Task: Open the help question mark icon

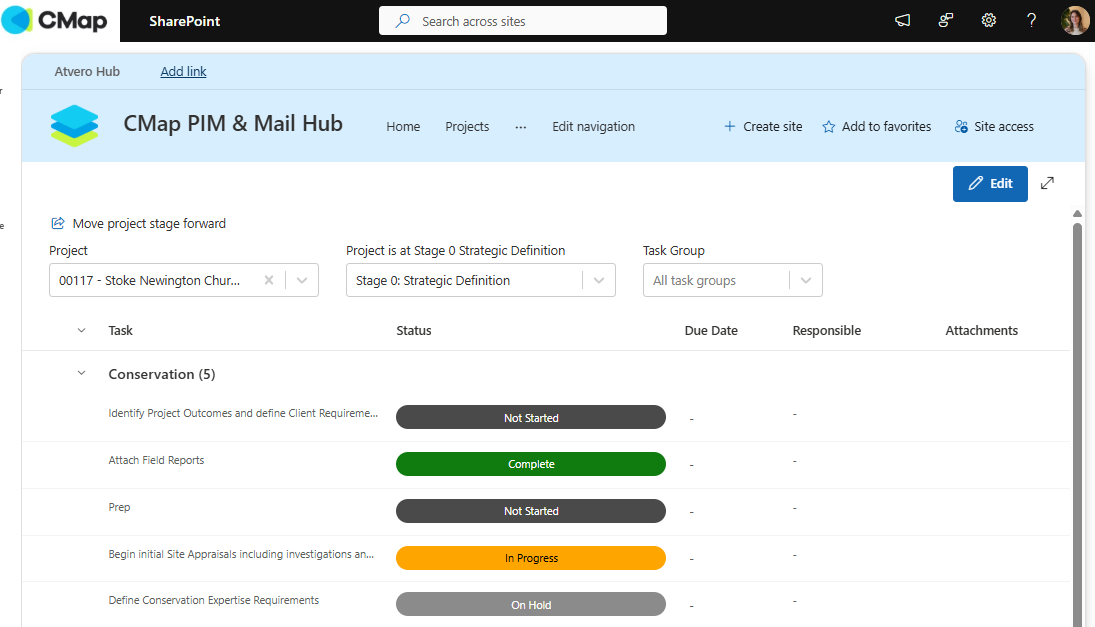Action: (1031, 20)
